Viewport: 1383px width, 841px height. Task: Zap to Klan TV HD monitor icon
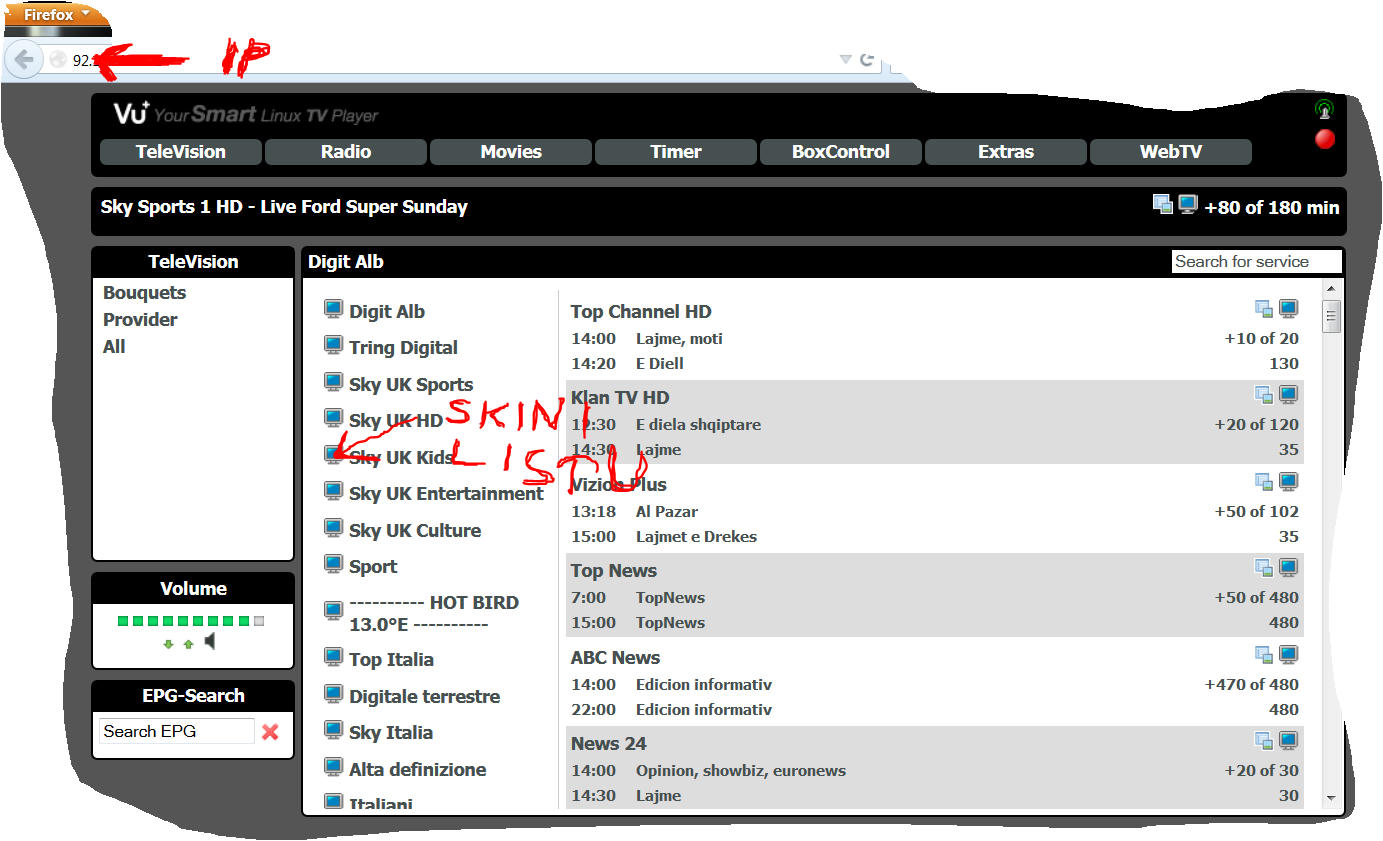(1289, 395)
